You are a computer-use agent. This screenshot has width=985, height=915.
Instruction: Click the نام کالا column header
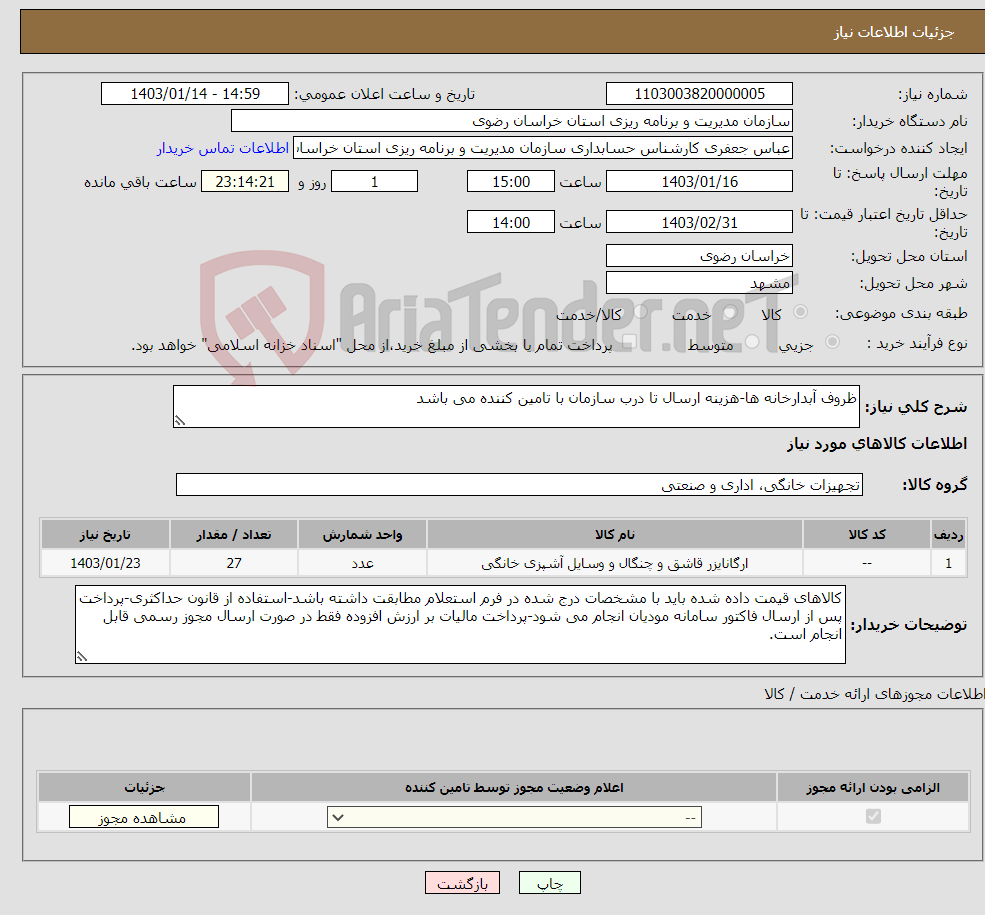[615, 534]
